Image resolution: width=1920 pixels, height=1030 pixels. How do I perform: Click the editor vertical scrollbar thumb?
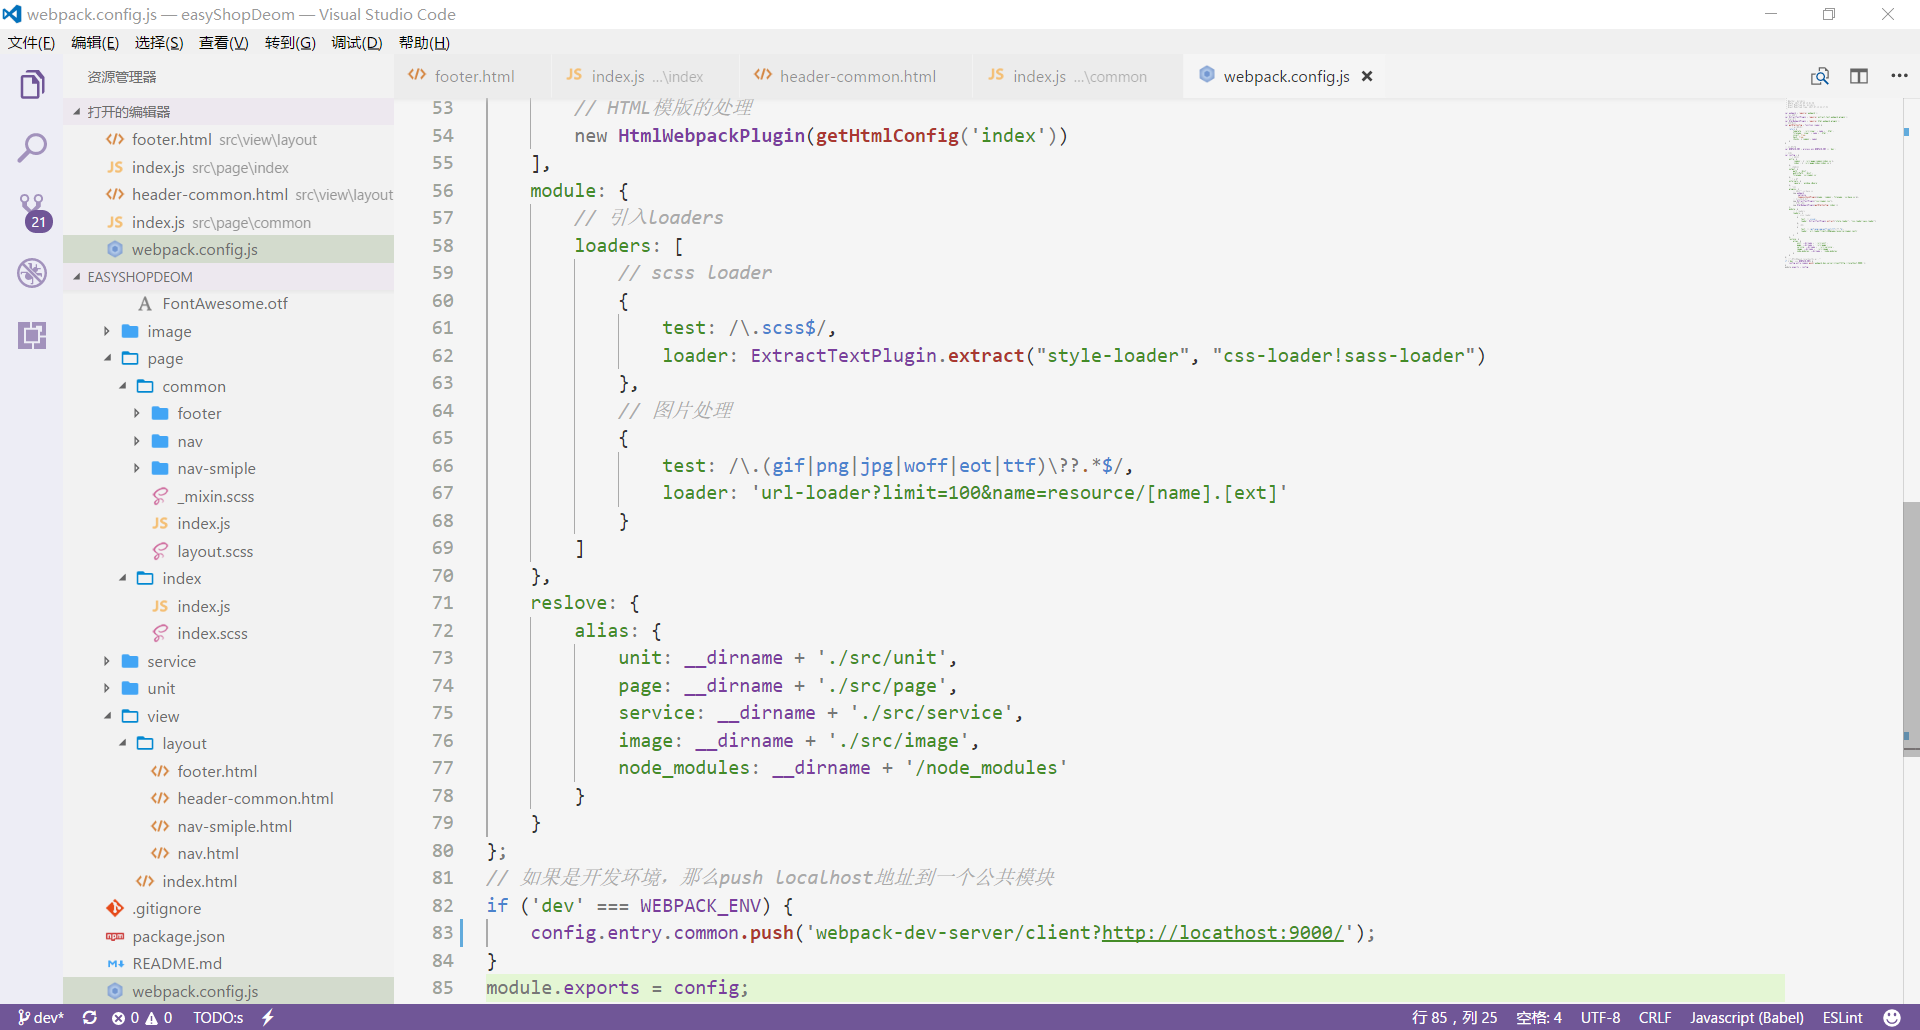click(1911, 629)
